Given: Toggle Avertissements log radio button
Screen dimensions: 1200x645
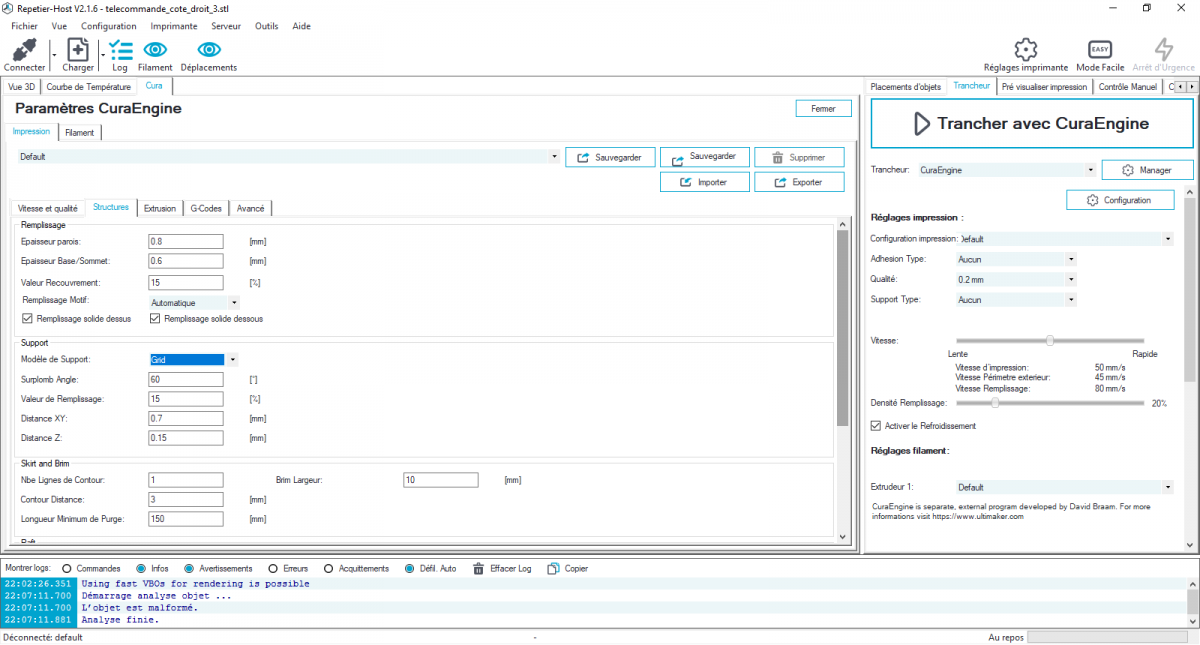Looking at the screenshot, I should 189,568.
